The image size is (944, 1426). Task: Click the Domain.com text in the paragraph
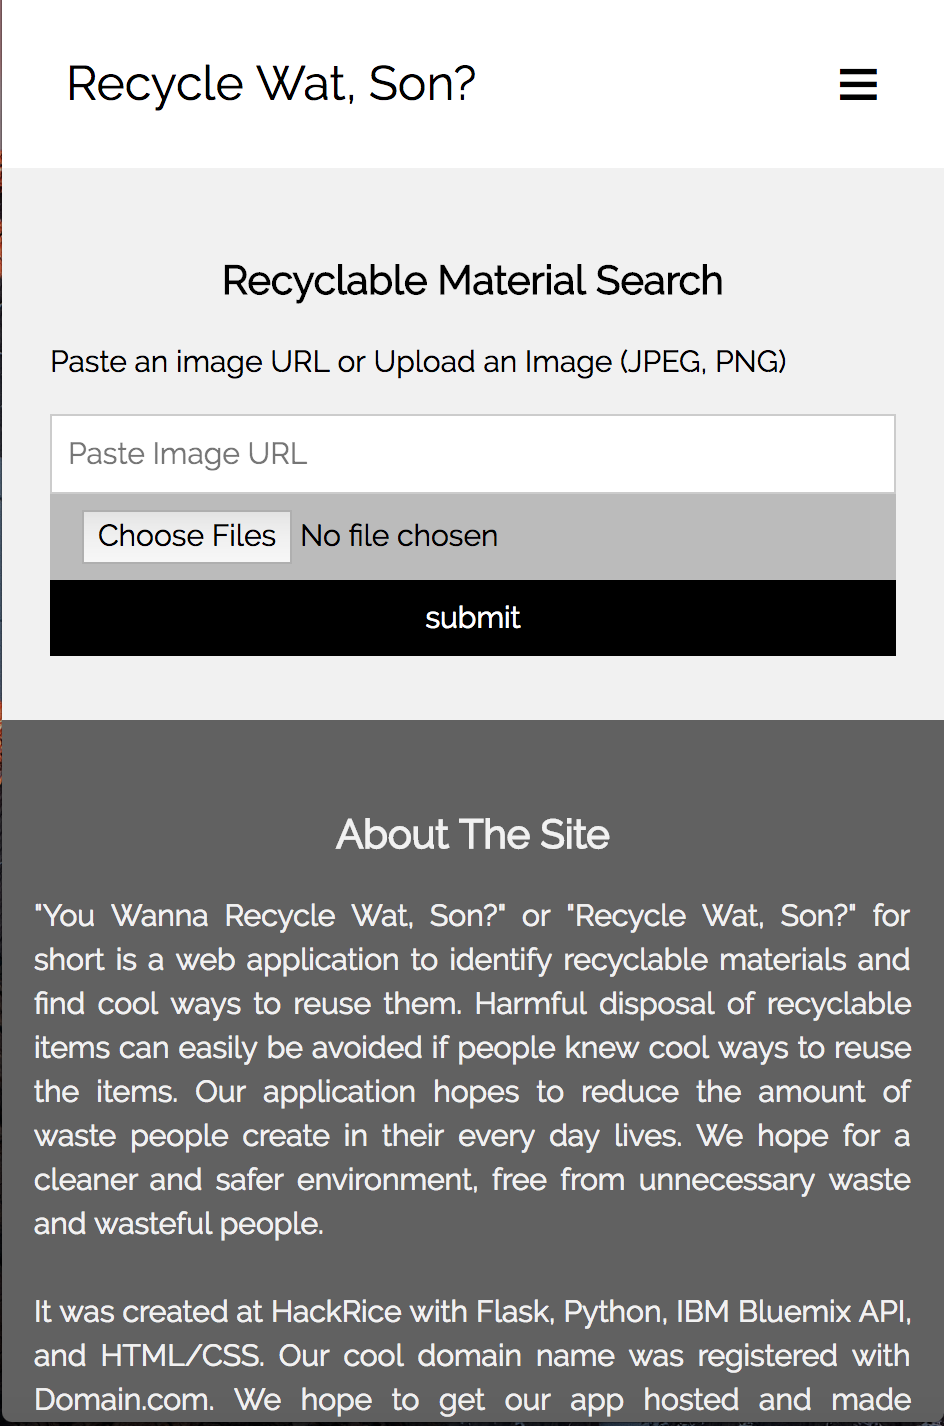click(121, 1400)
